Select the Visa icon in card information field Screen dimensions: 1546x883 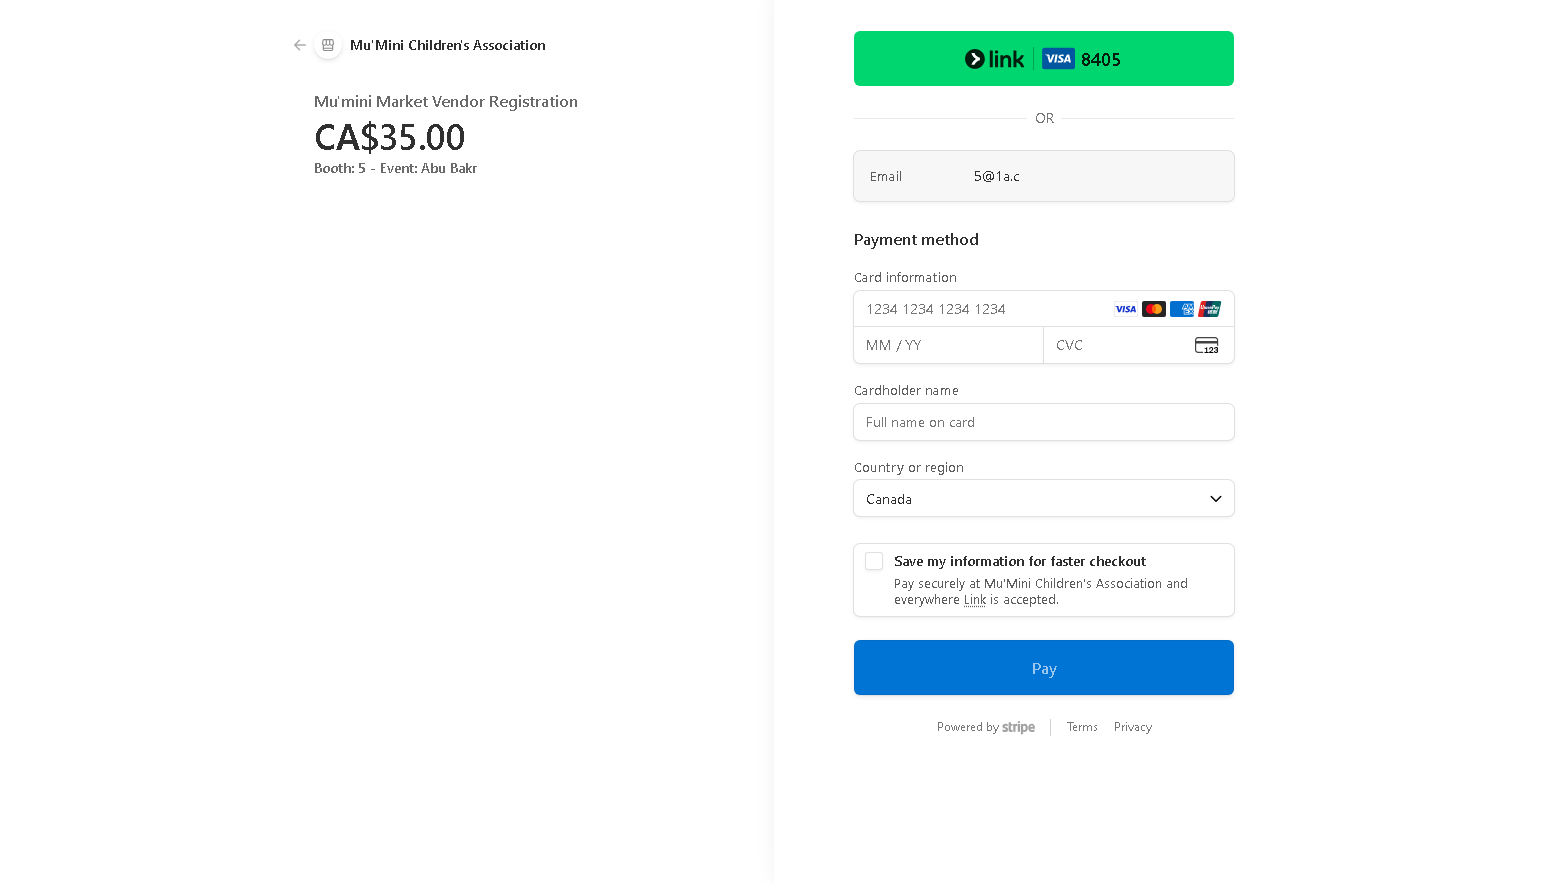pos(1125,309)
